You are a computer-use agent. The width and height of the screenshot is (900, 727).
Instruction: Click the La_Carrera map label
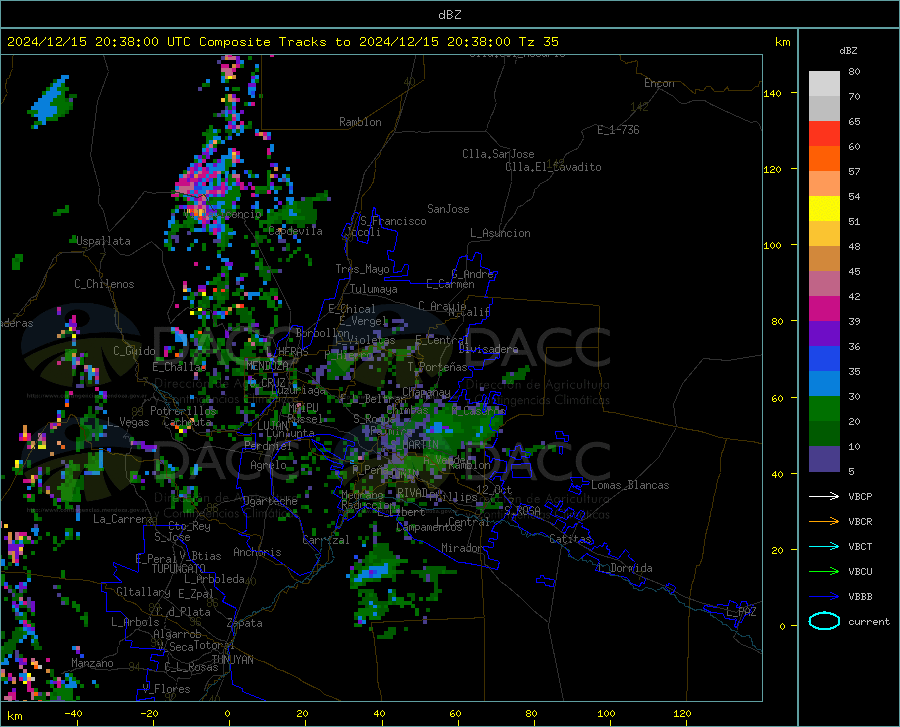123,519
